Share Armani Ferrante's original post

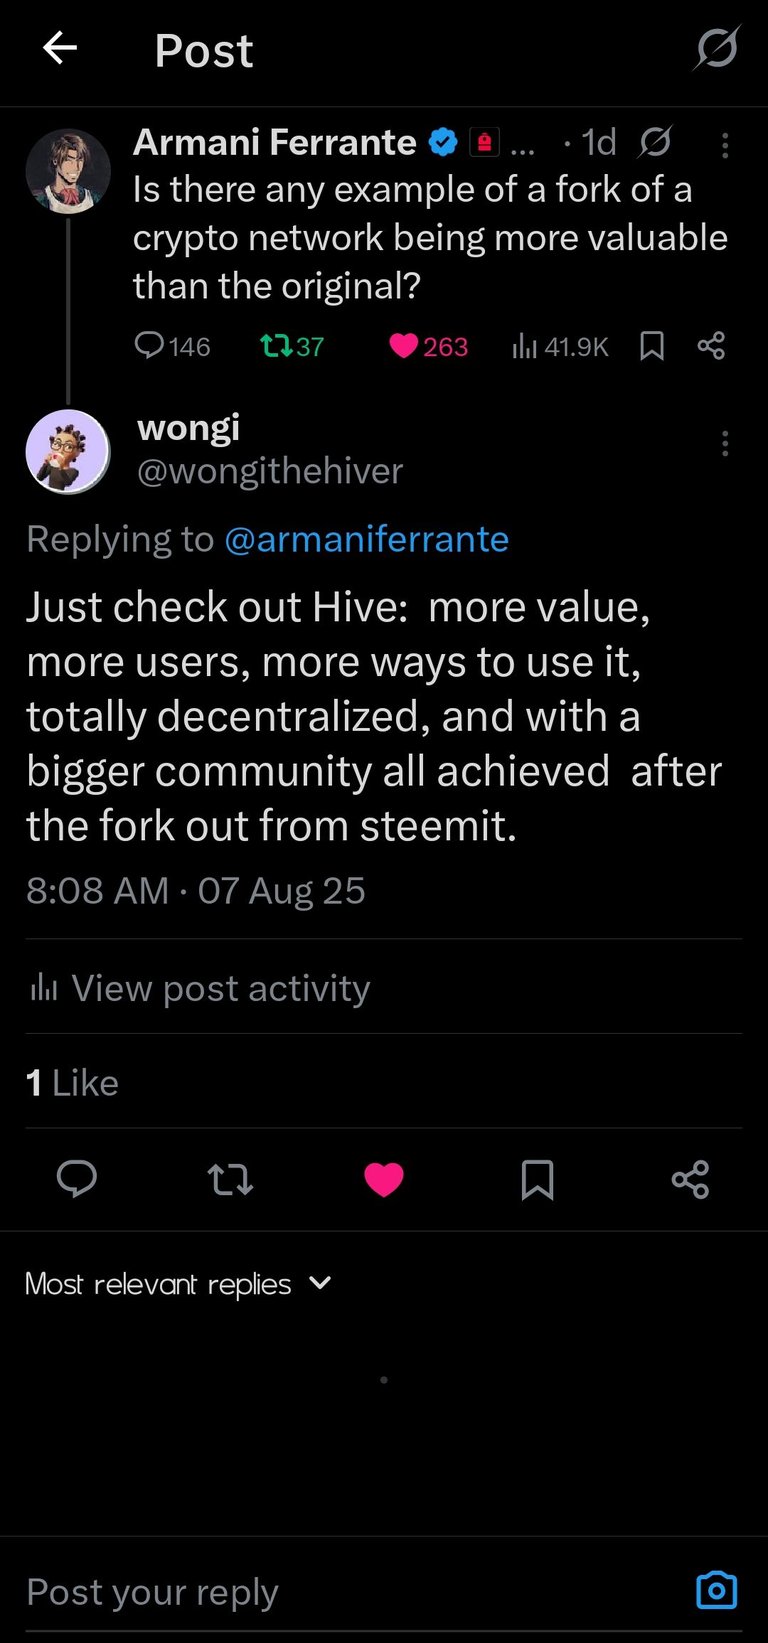[711, 346]
